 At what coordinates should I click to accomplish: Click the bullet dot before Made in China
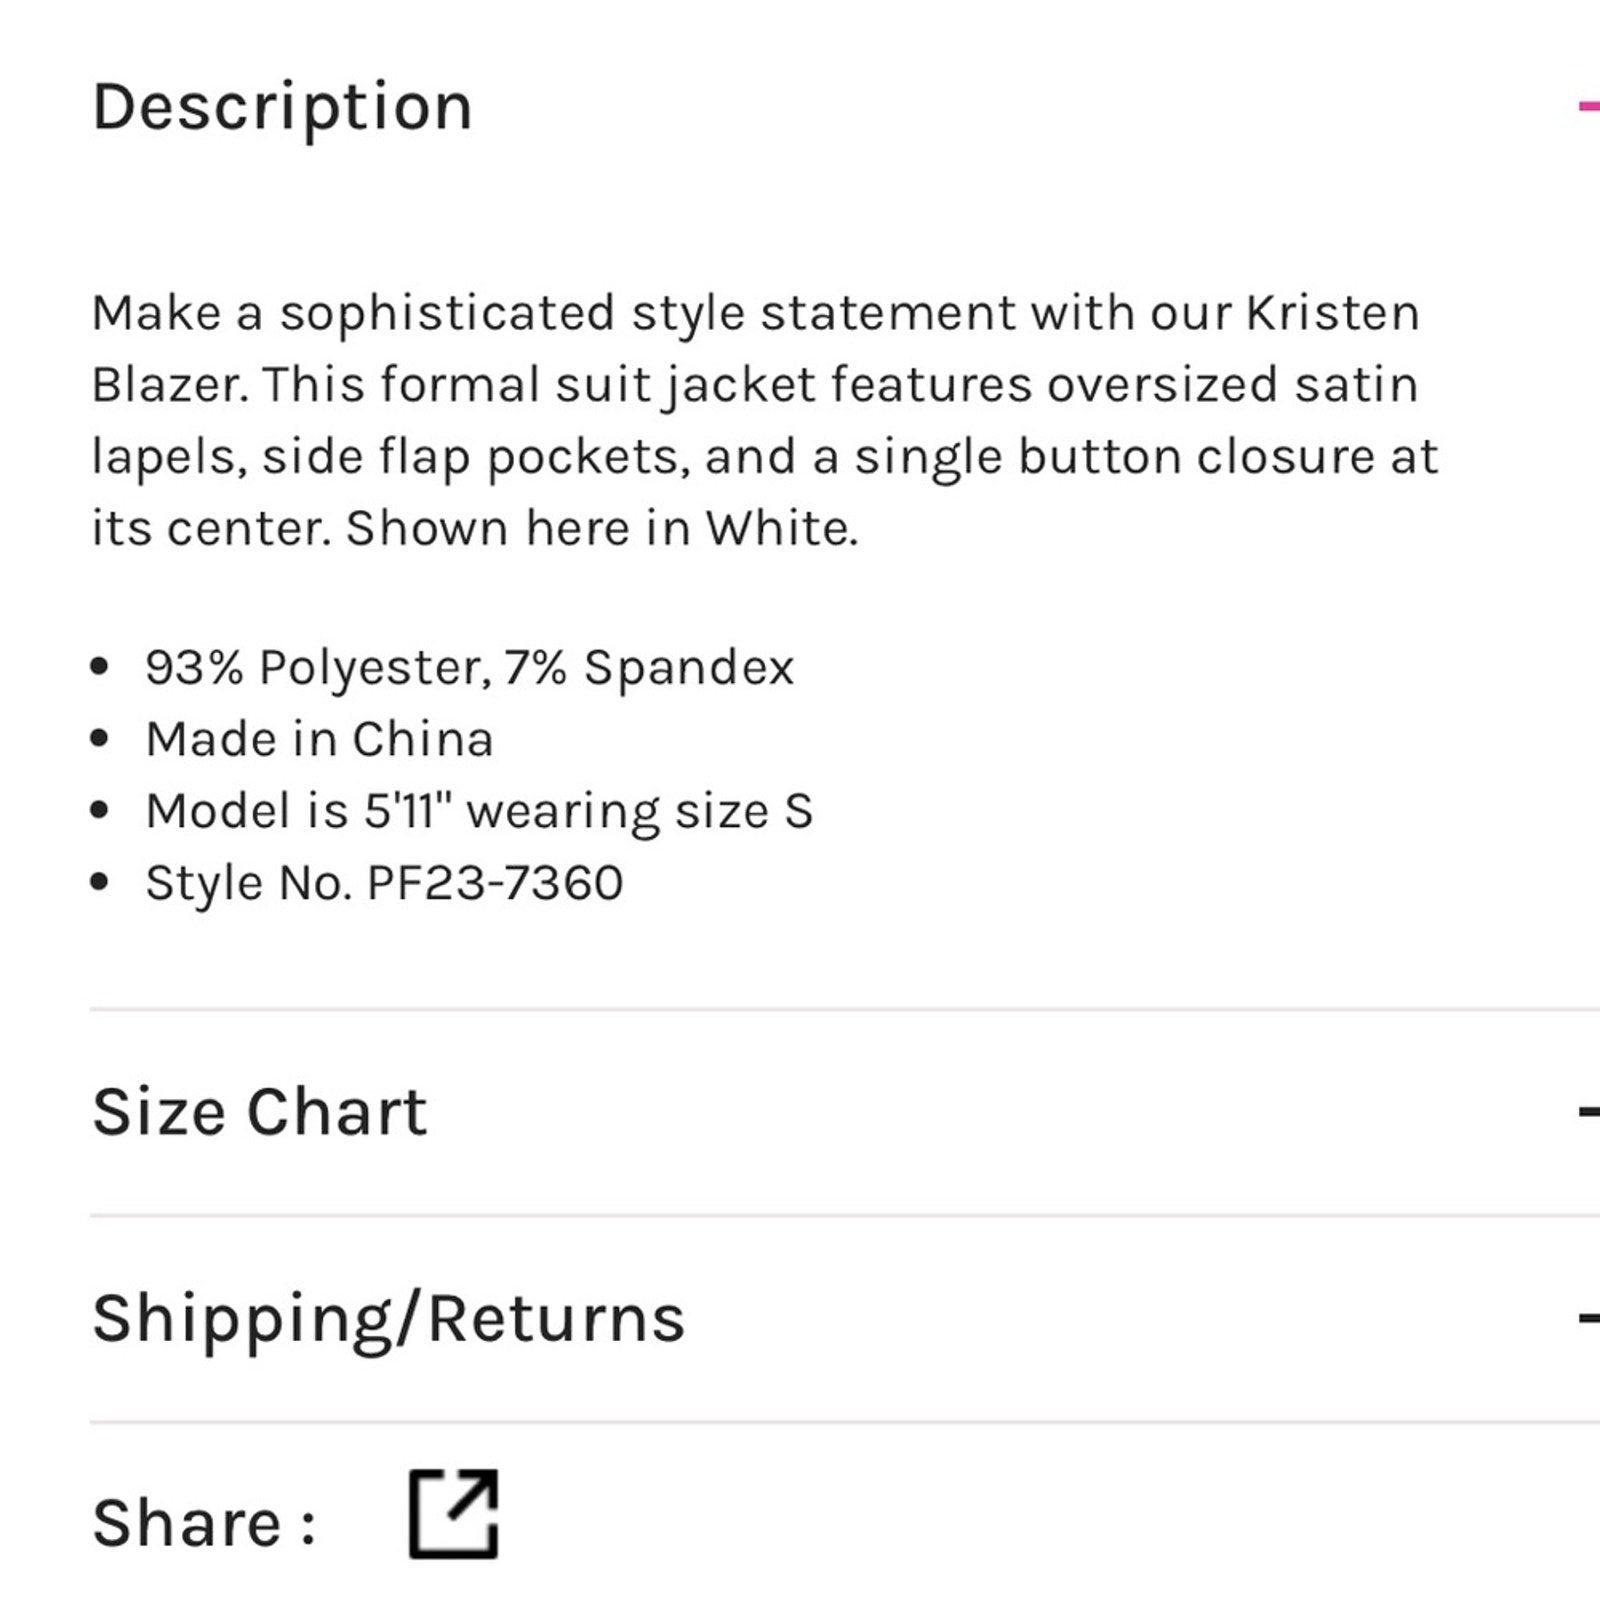tap(99, 739)
